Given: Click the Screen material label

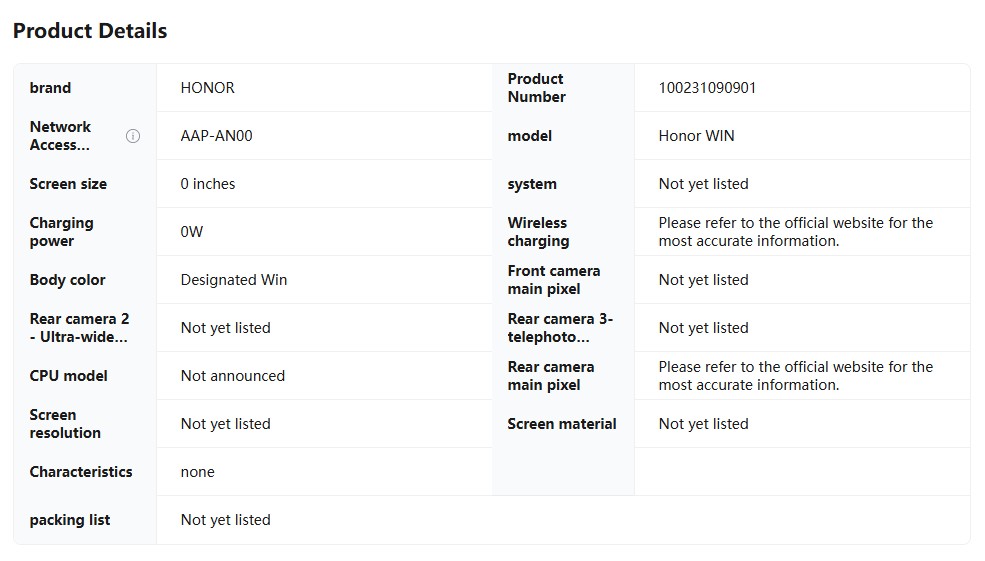Looking at the screenshot, I should [x=562, y=424].
